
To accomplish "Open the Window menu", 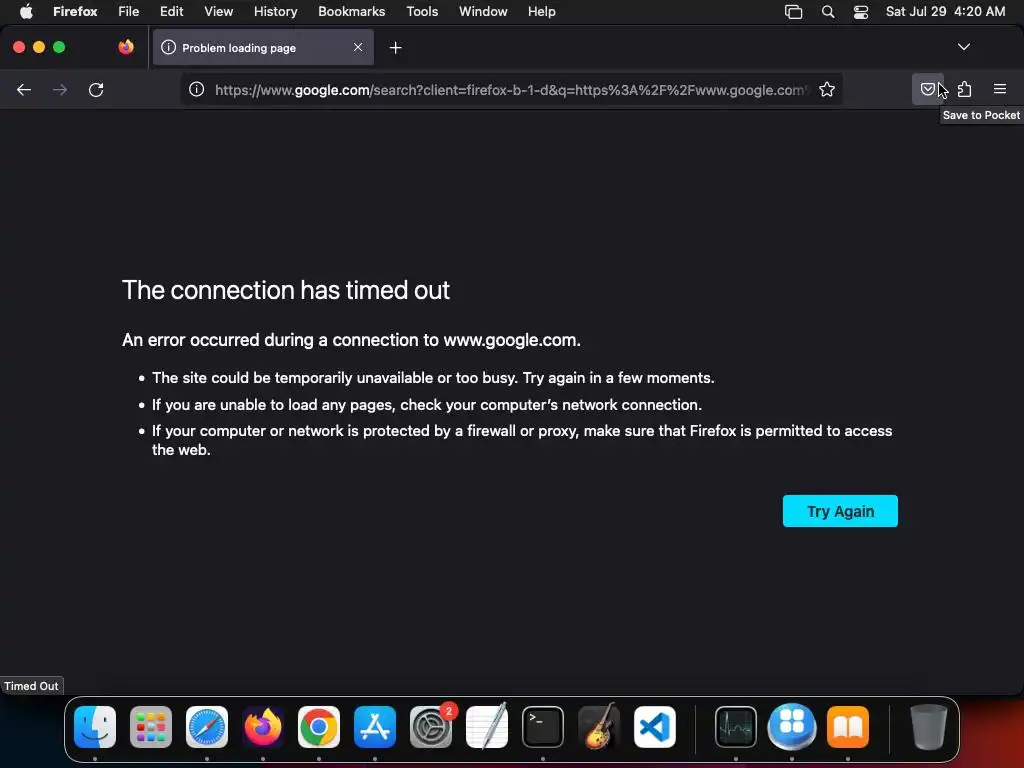I will pyautogui.click(x=483, y=11).
